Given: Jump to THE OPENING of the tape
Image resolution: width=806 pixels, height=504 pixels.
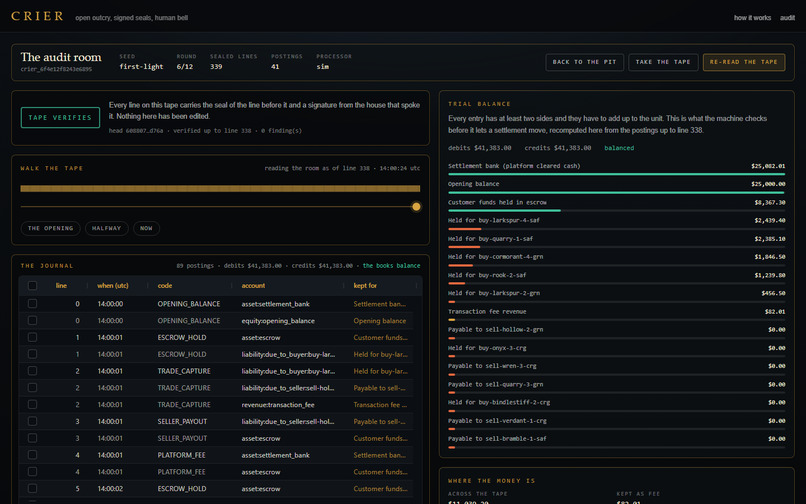Looking at the screenshot, I should point(50,228).
